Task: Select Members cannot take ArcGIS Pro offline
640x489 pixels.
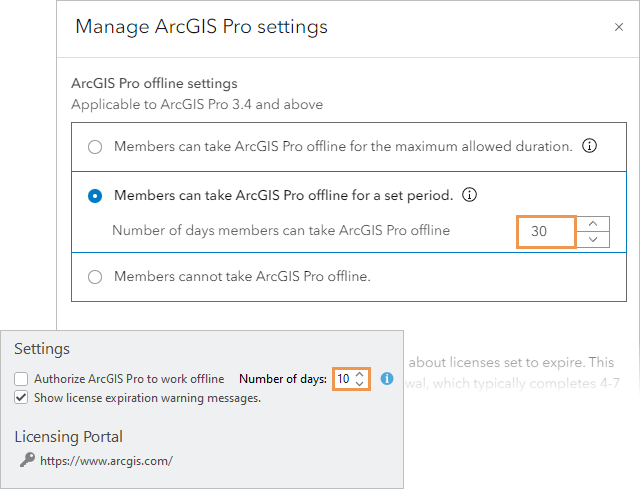Action: [95, 277]
